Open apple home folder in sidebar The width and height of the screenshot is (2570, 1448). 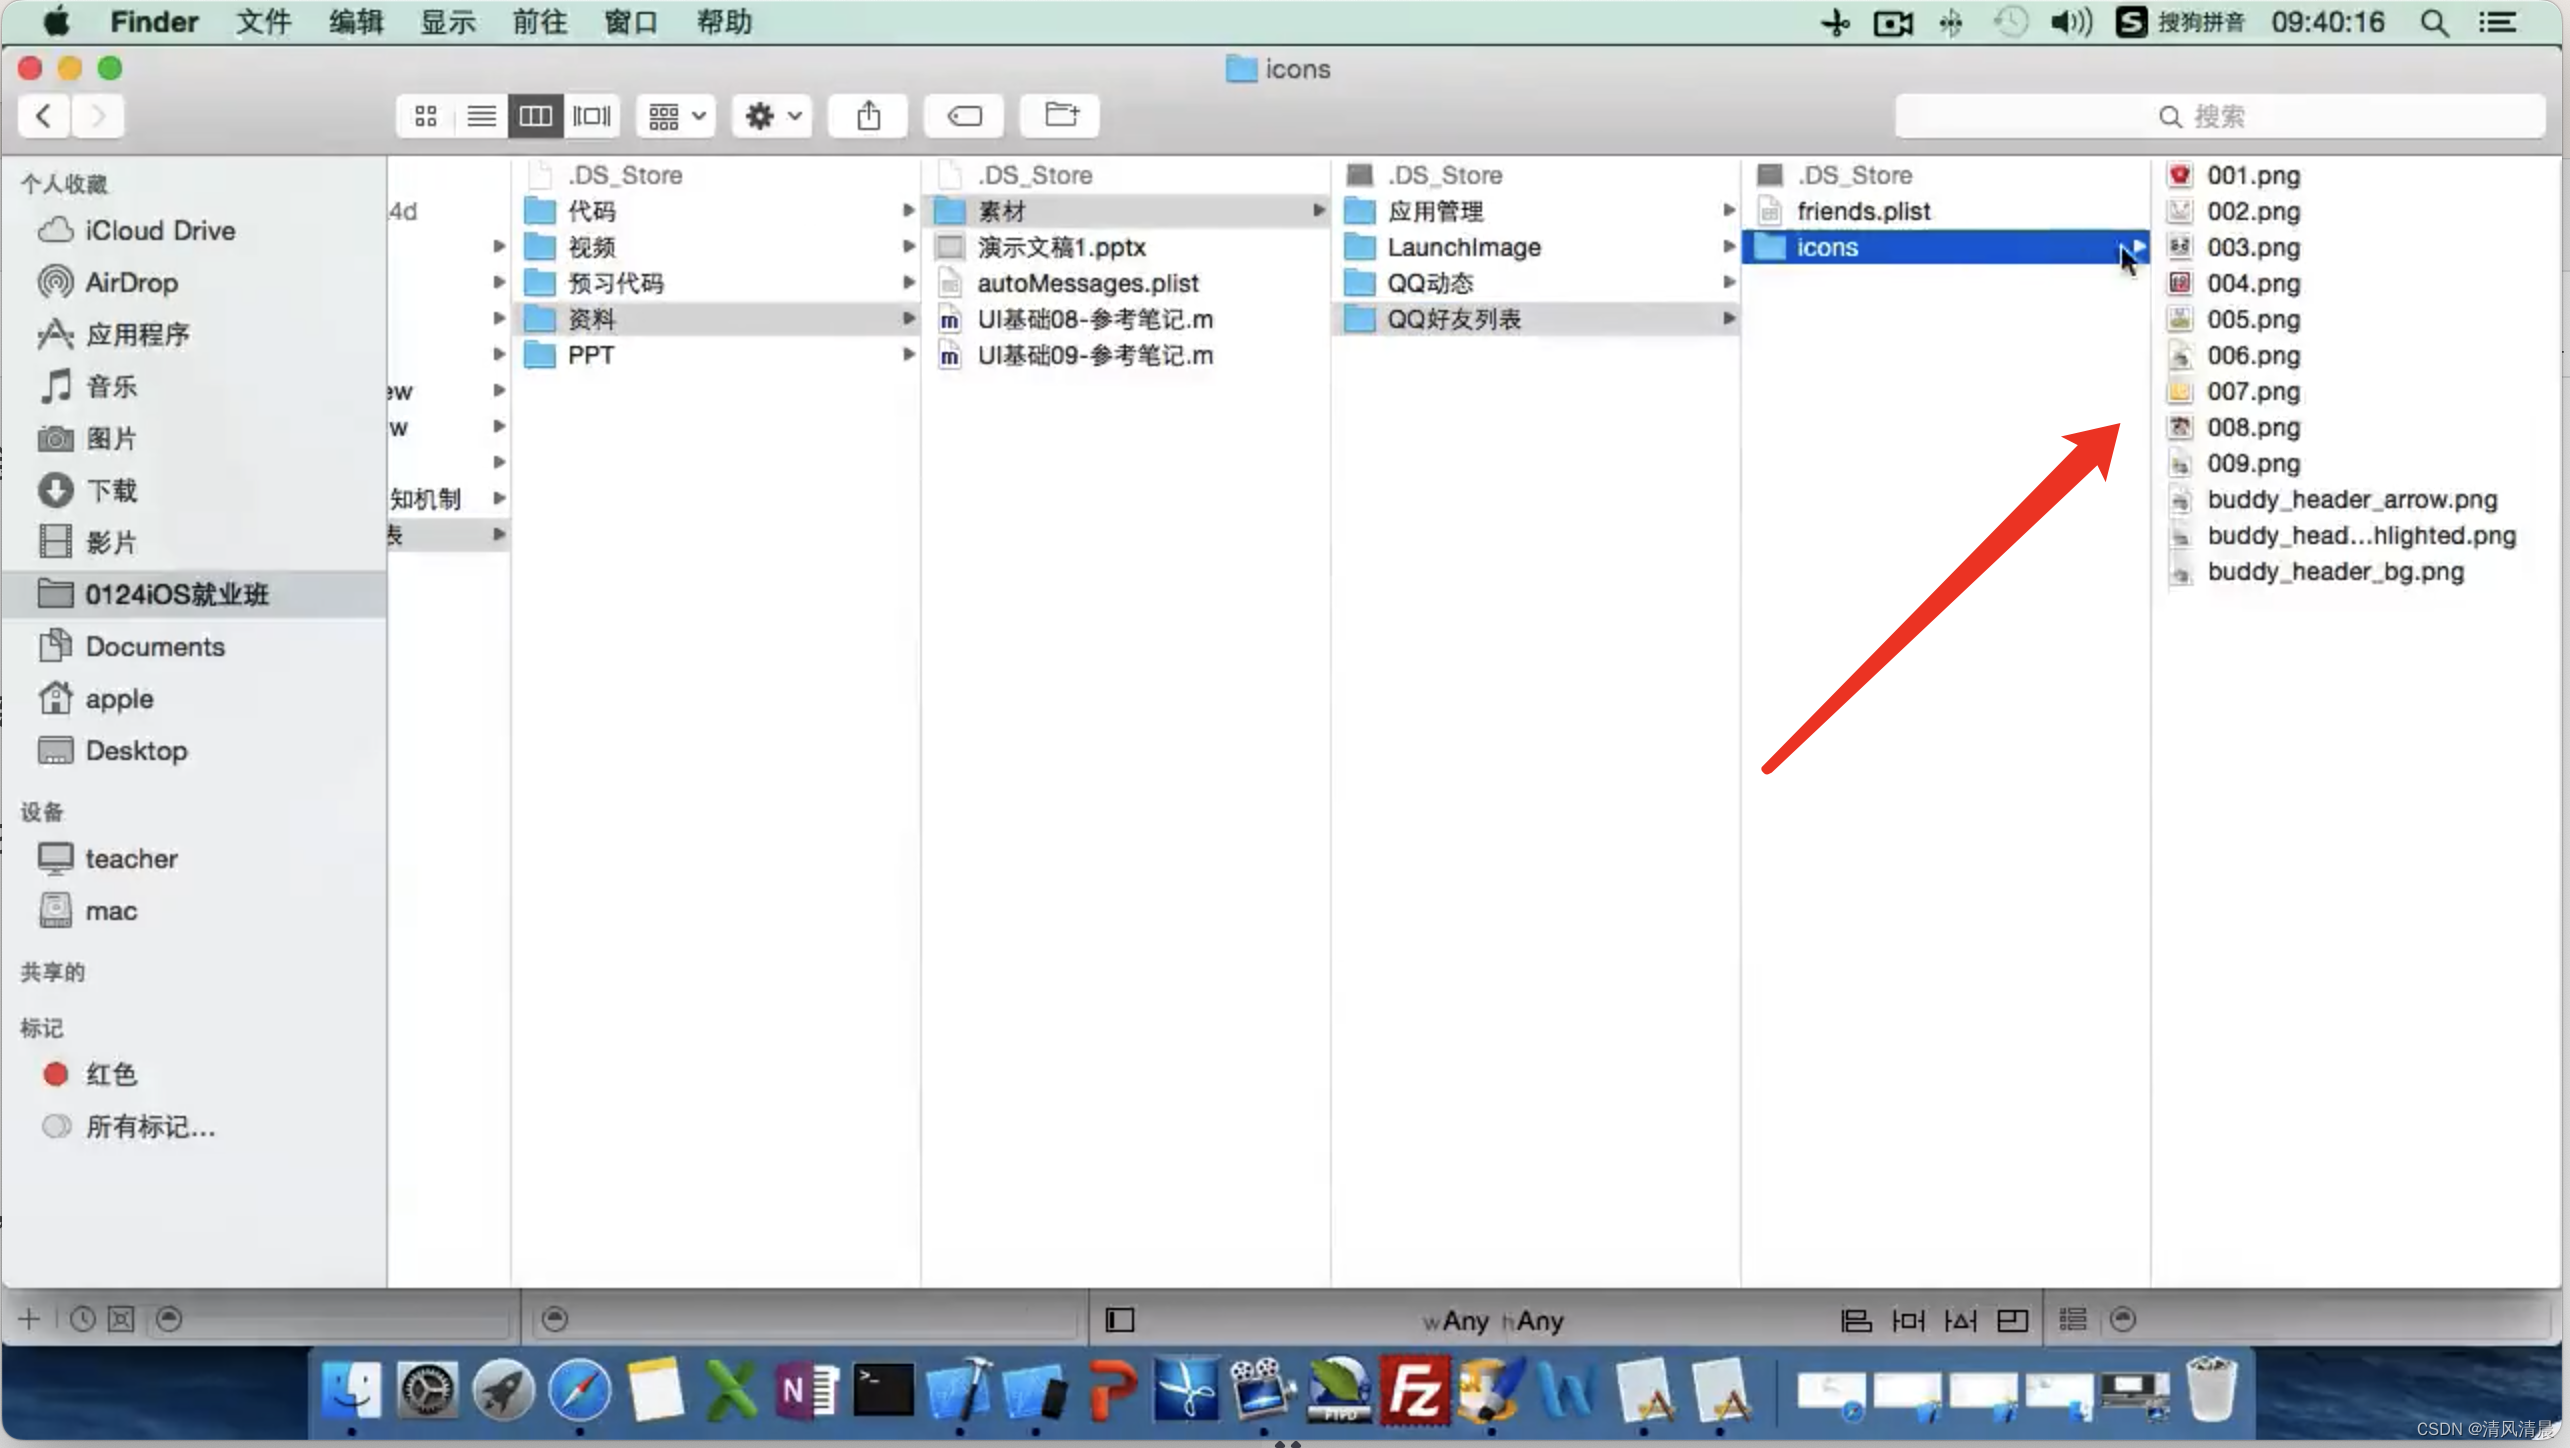pyautogui.click(x=195, y=698)
